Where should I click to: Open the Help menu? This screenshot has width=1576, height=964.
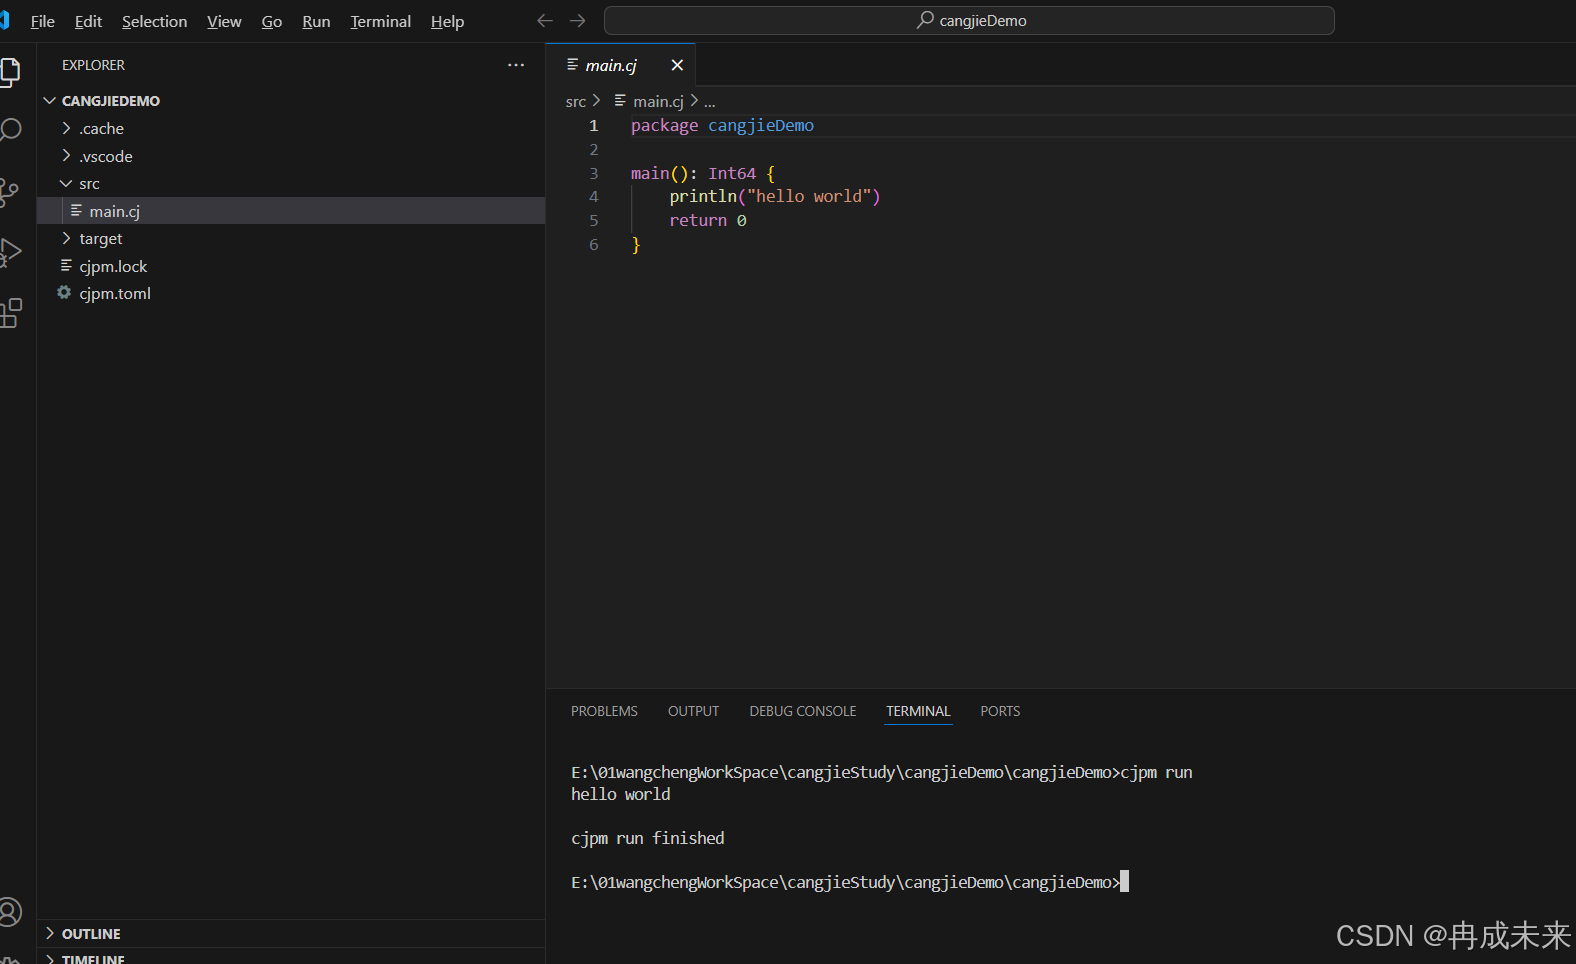(447, 21)
